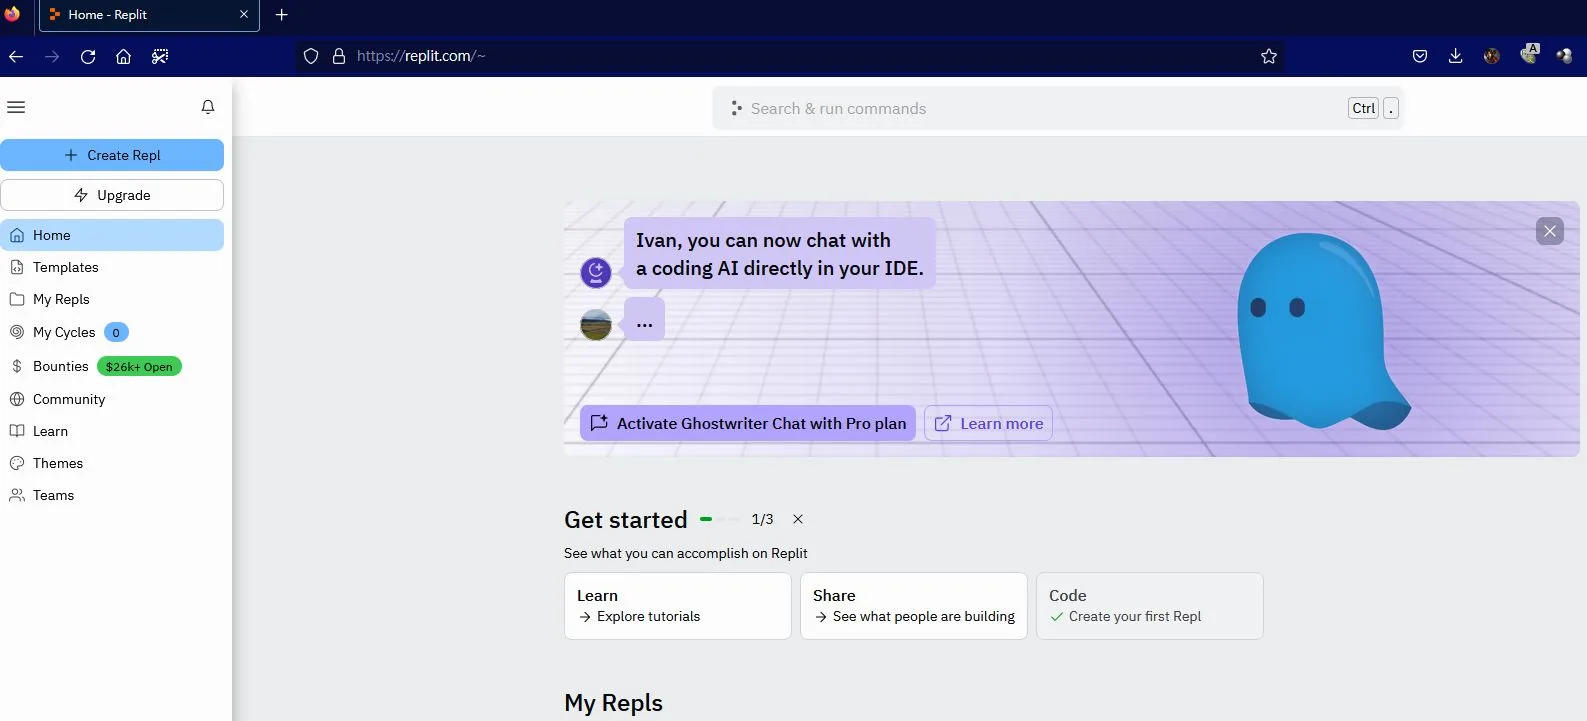The height and width of the screenshot is (721, 1587).
Task: Click the browser Back arrow
Action: click(x=16, y=56)
